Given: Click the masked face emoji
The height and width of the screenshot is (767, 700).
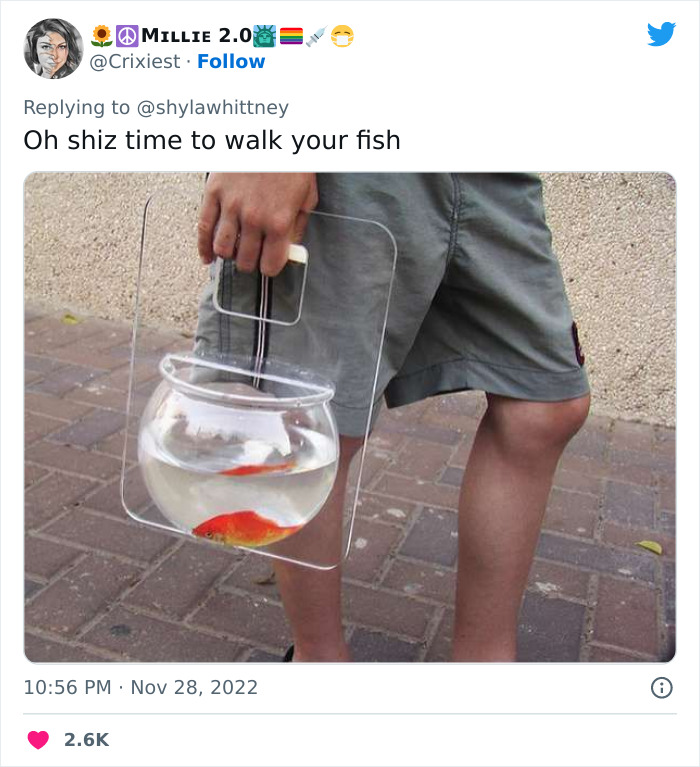Looking at the screenshot, I should 342,36.
